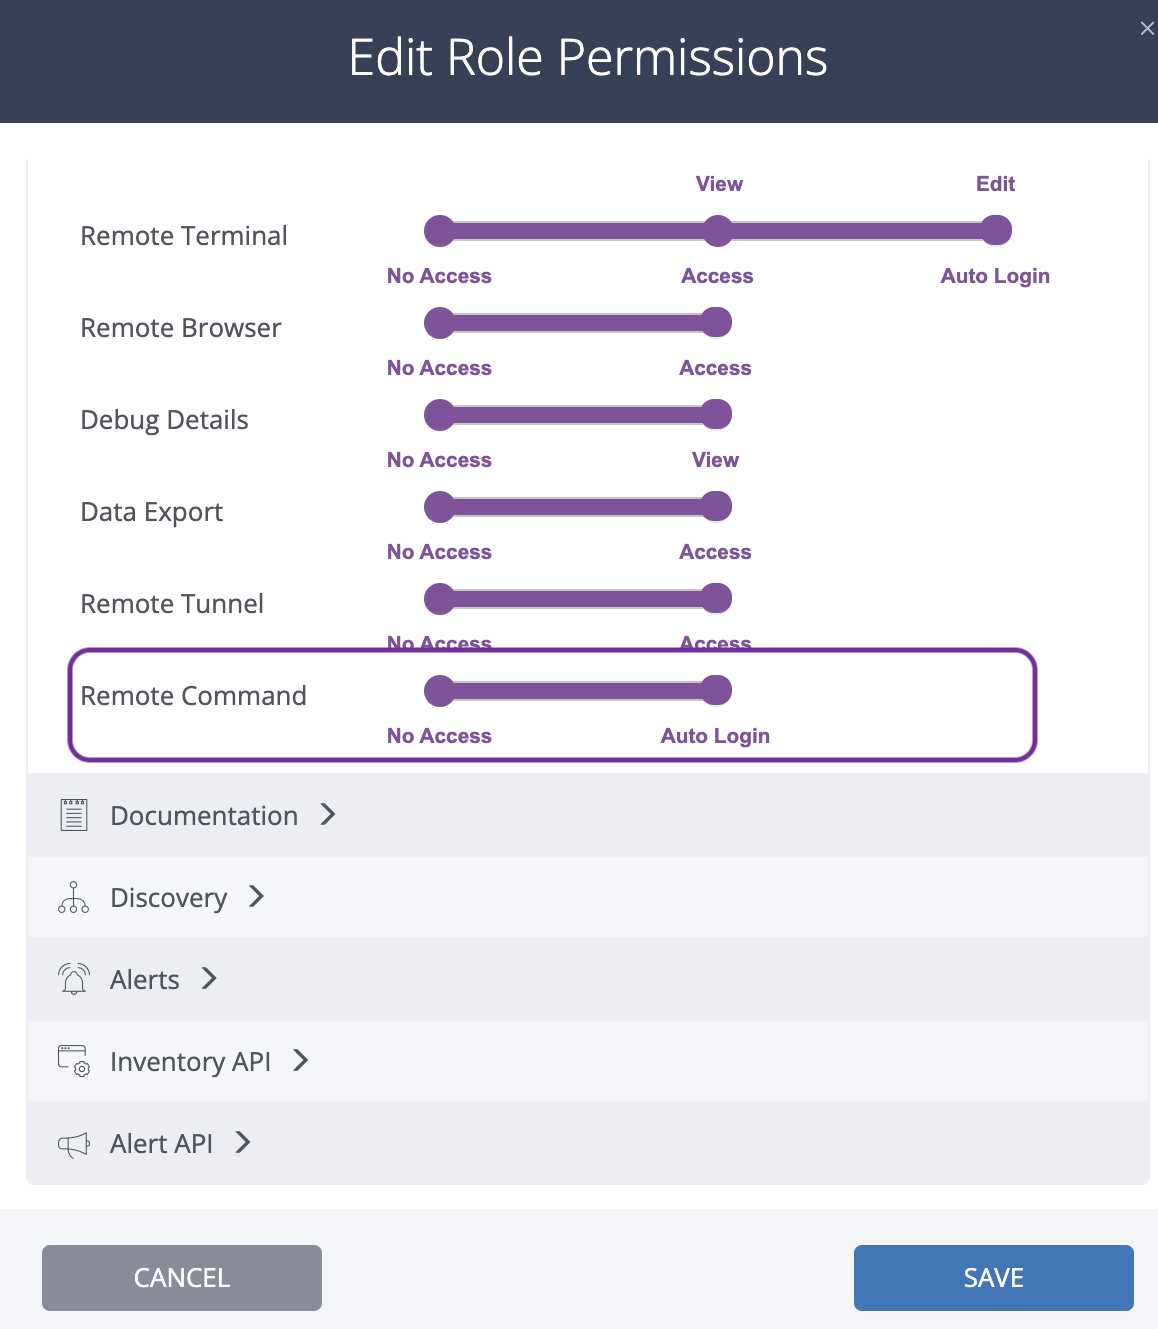Set Remote Browser slider to No Access
1158x1329 pixels.
tap(440, 323)
